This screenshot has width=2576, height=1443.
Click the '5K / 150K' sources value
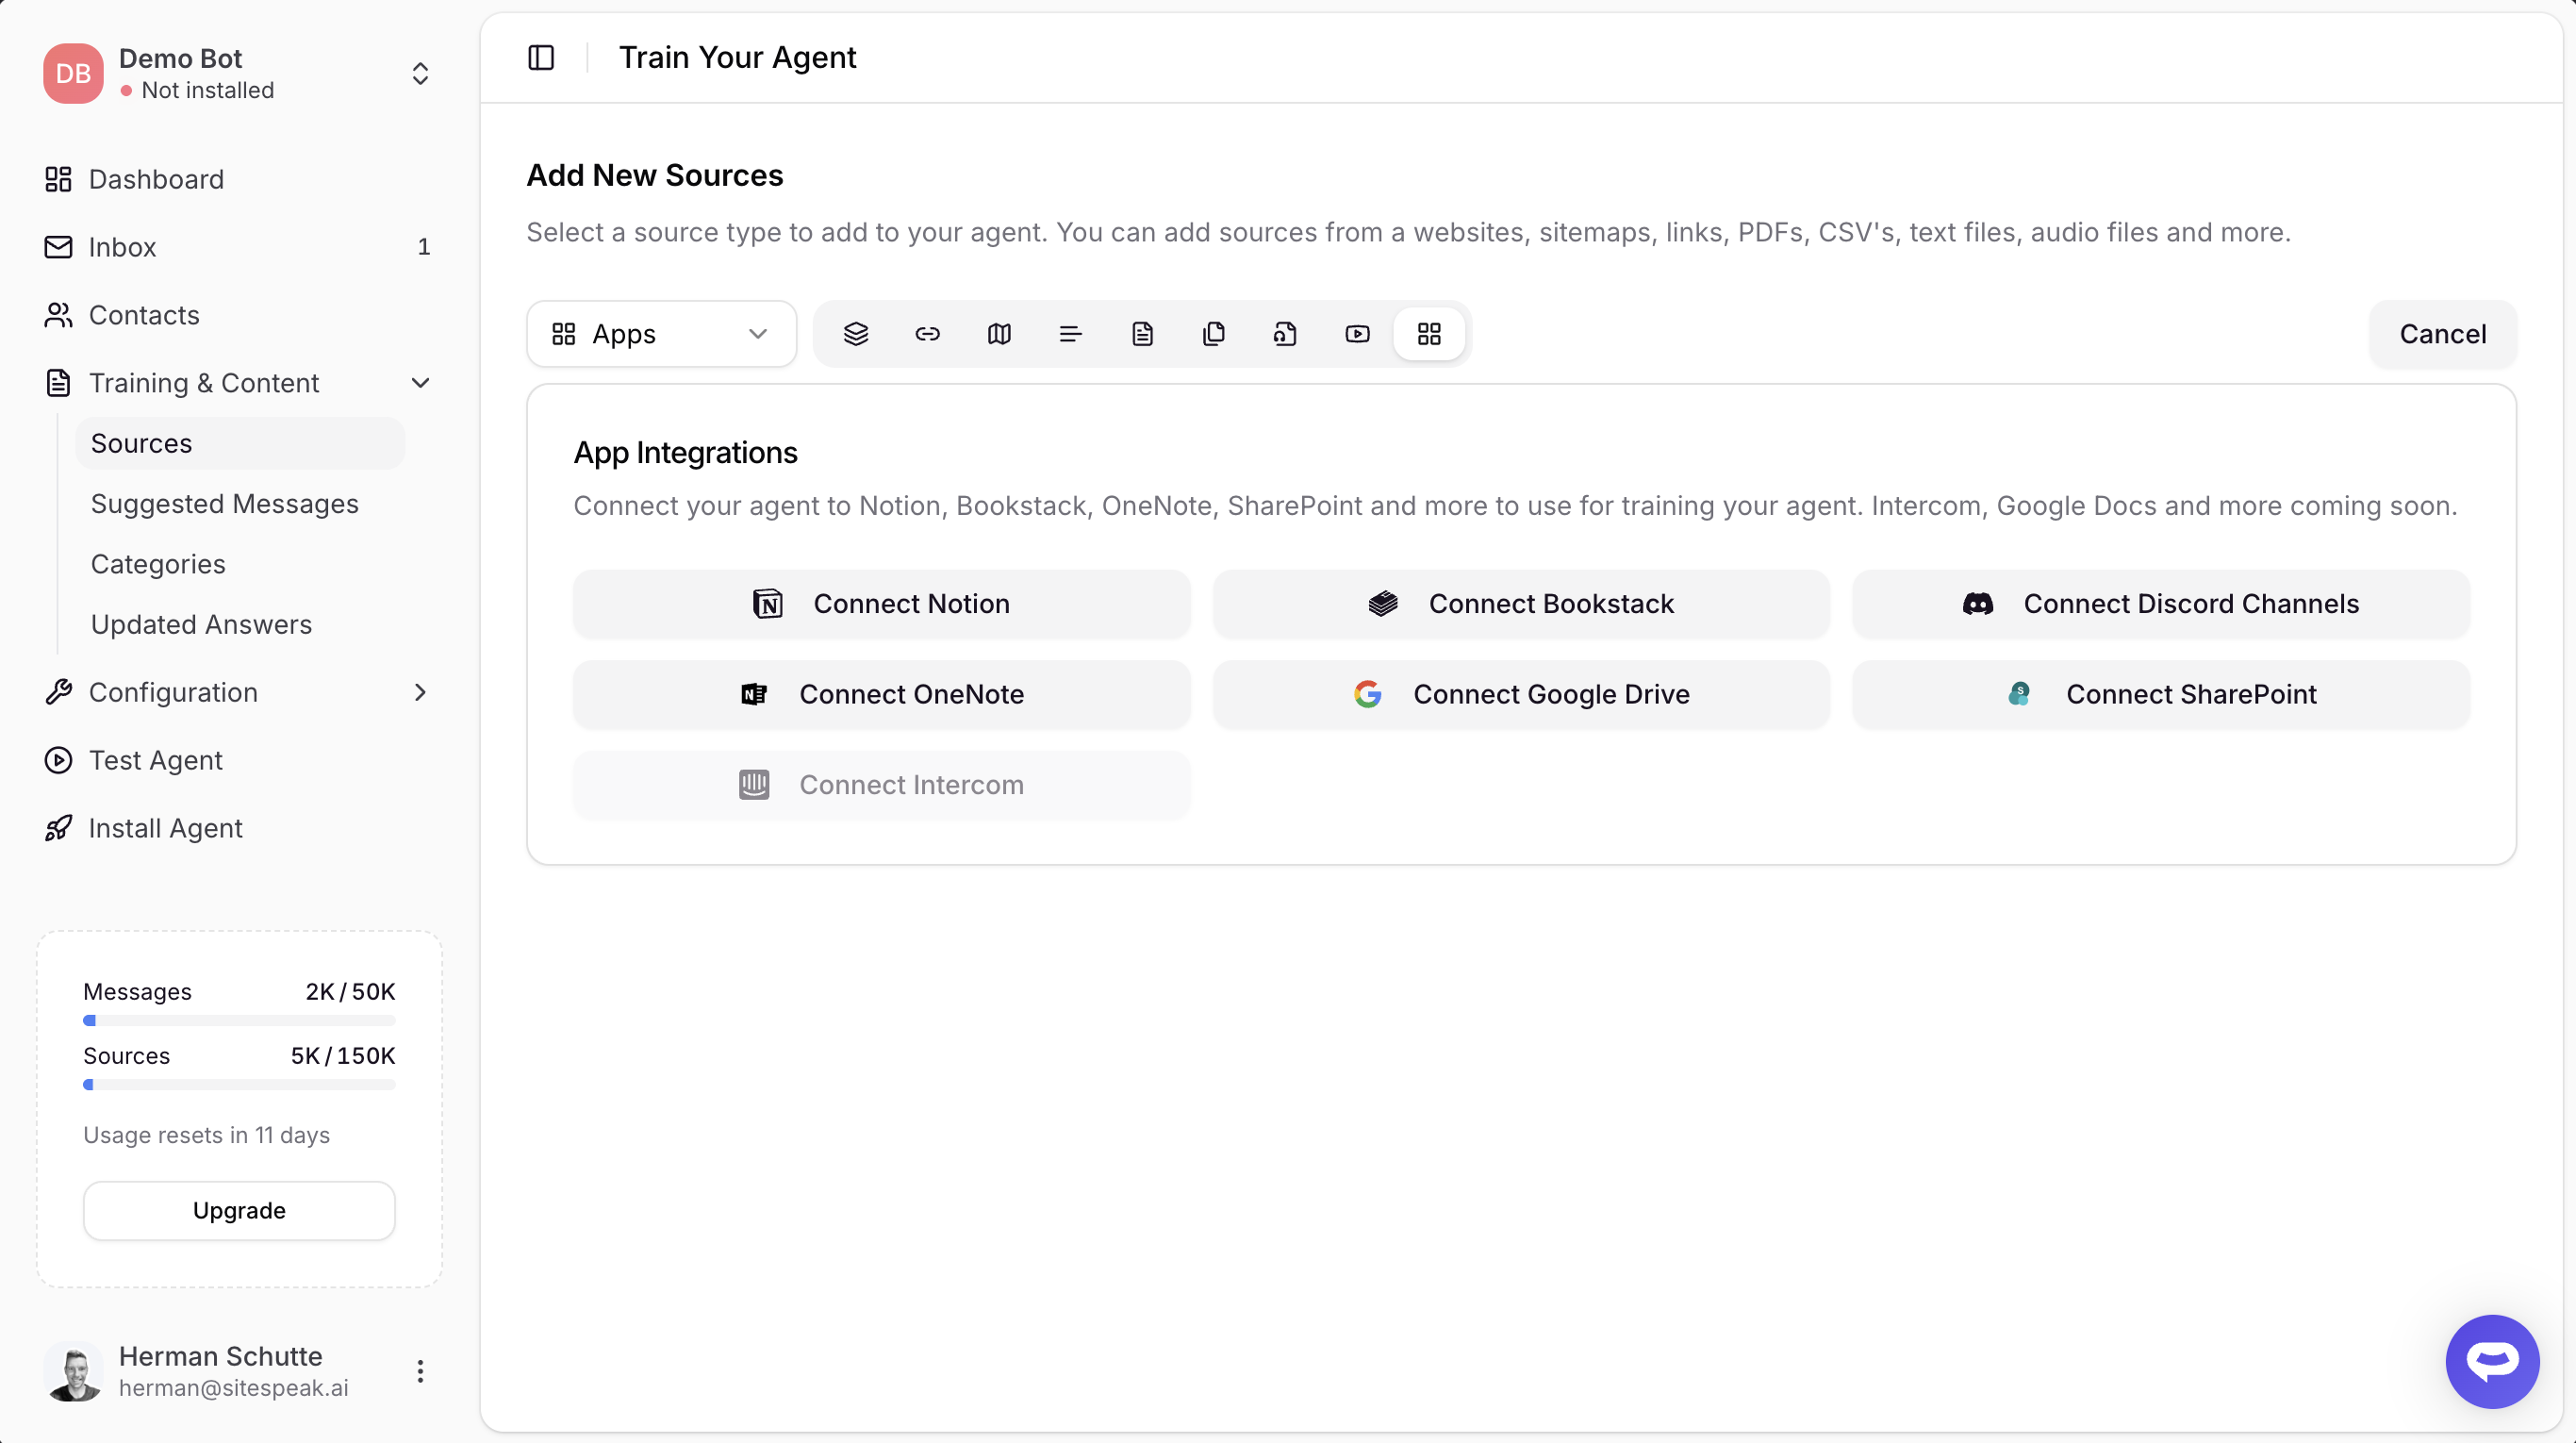[343, 1056]
